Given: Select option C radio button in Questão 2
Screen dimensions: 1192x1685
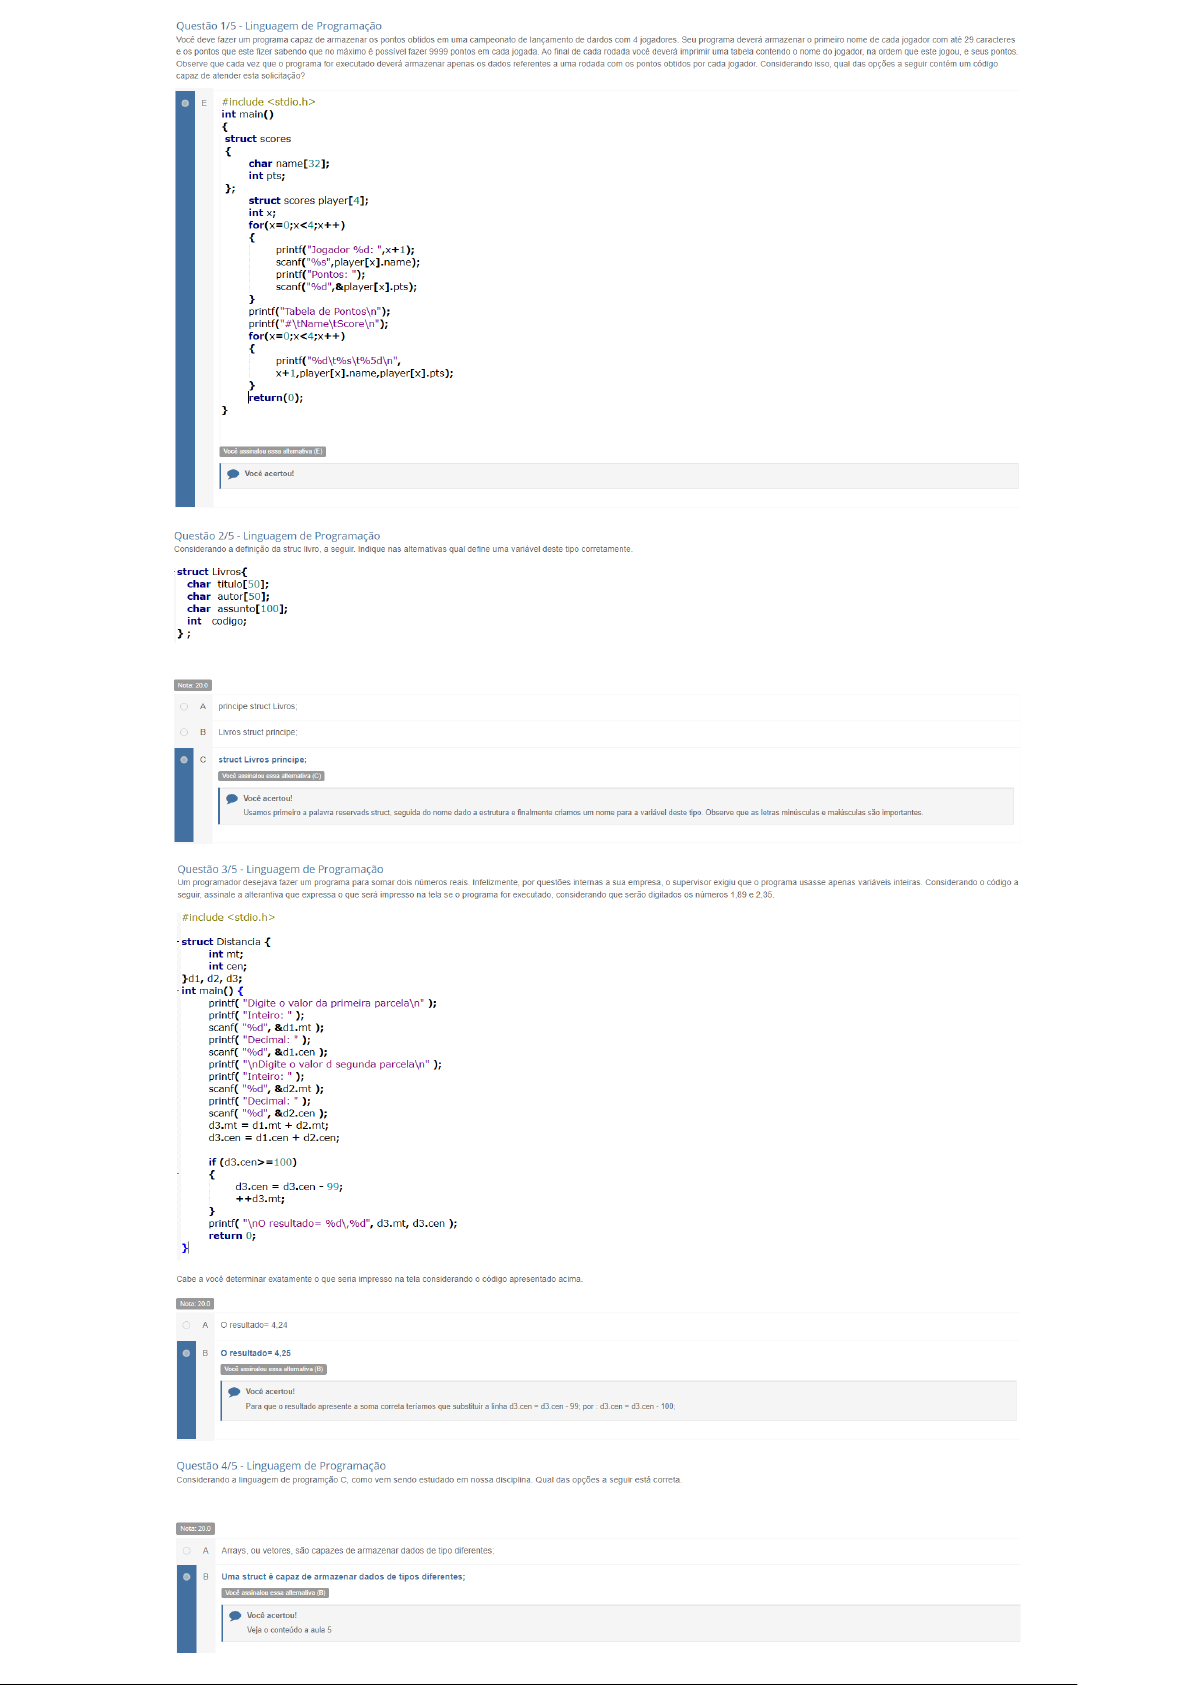Looking at the screenshot, I should pyautogui.click(x=184, y=760).
